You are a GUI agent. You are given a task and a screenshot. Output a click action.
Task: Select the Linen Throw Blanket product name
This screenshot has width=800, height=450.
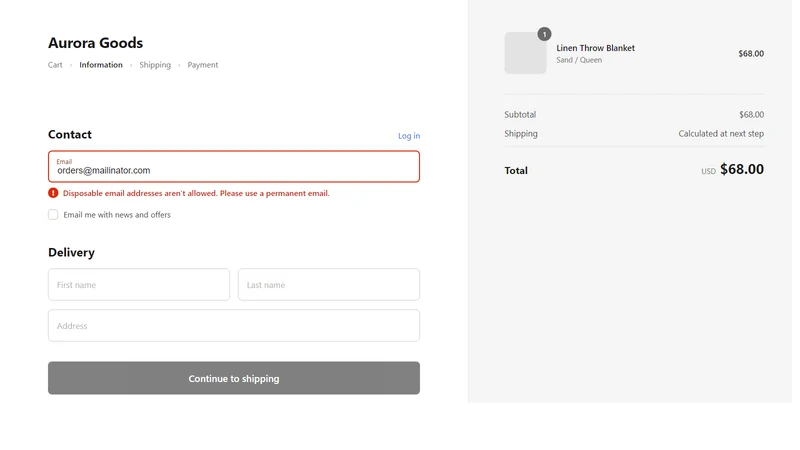coord(595,48)
